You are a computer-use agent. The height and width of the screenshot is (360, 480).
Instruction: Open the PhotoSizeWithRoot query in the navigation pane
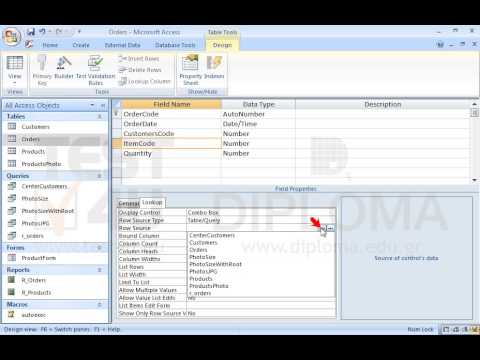point(48,211)
